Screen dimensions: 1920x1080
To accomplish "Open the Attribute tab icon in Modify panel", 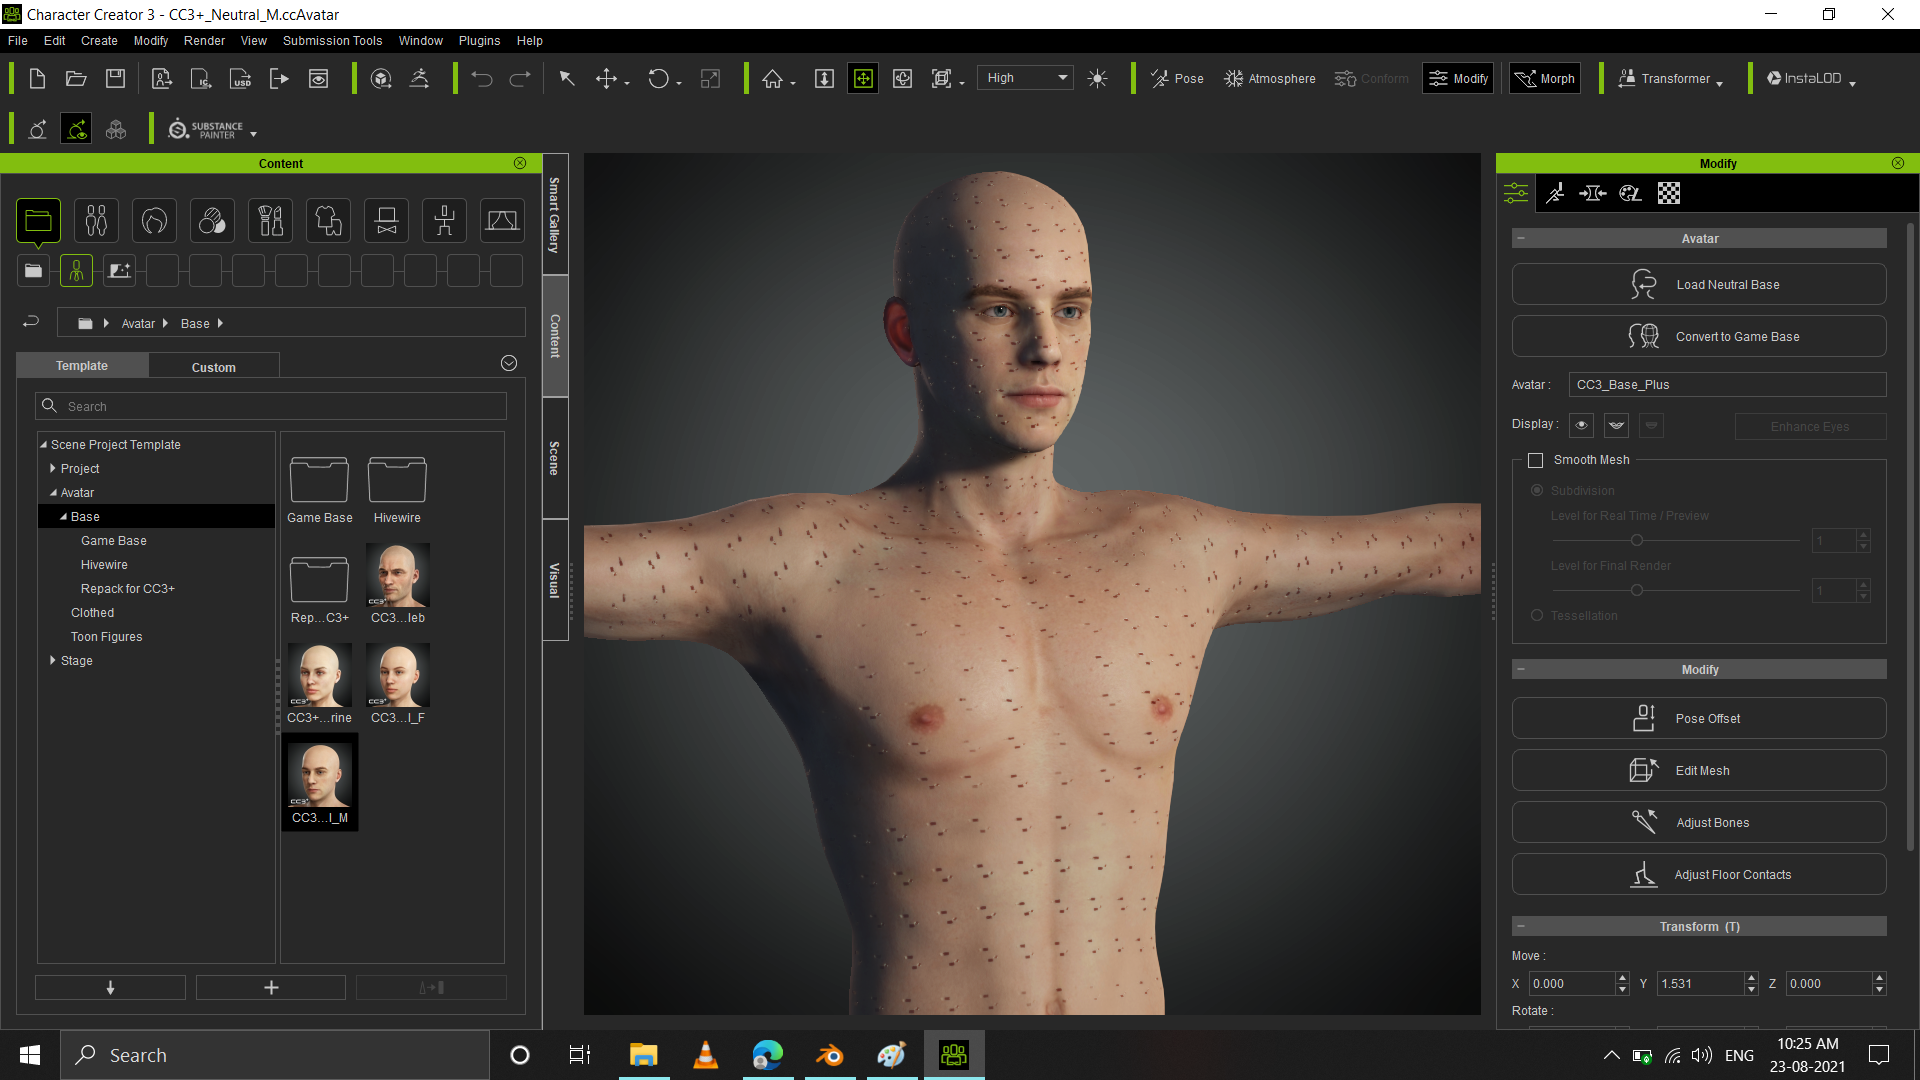I will [1516, 193].
